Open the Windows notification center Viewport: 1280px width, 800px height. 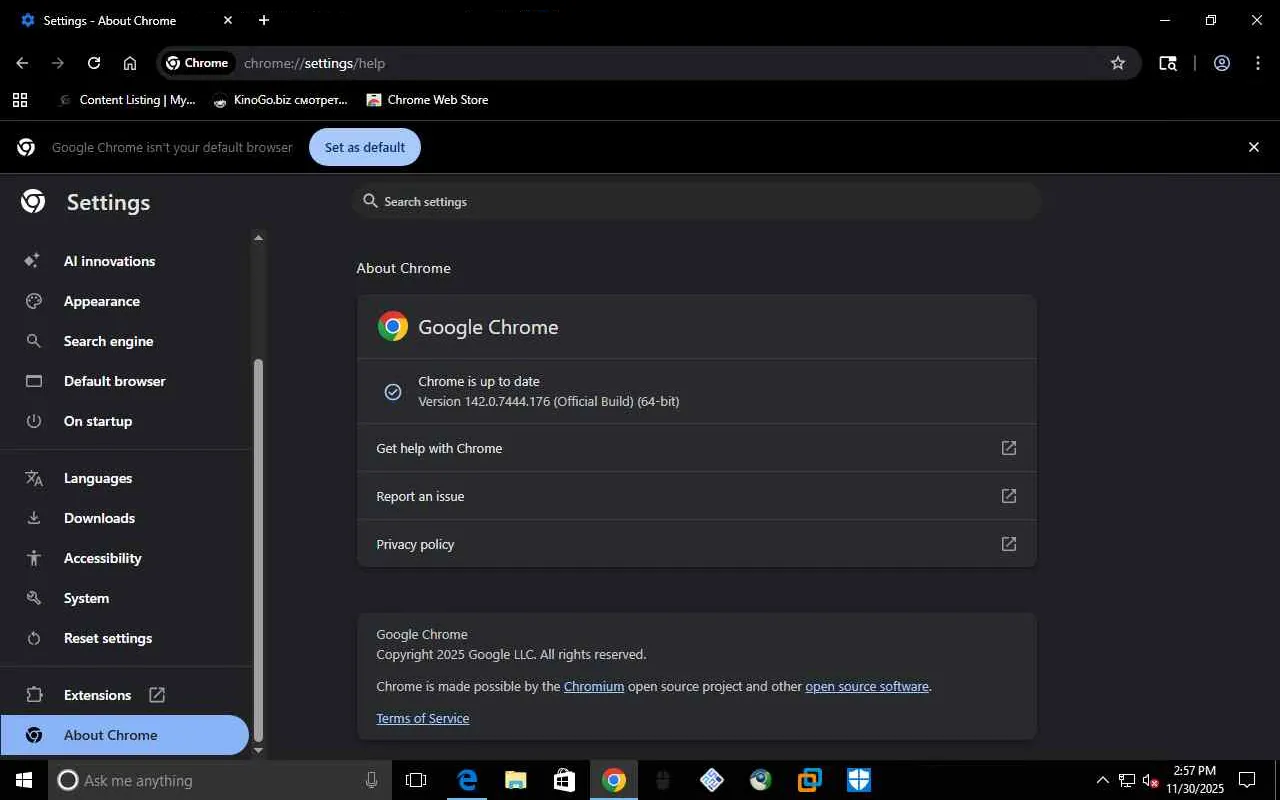click(x=1247, y=780)
